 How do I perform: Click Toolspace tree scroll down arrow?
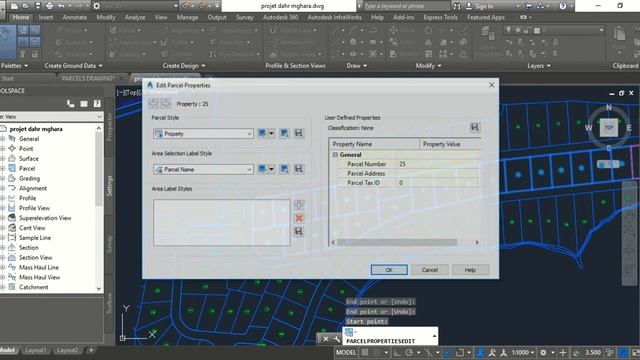(99, 289)
